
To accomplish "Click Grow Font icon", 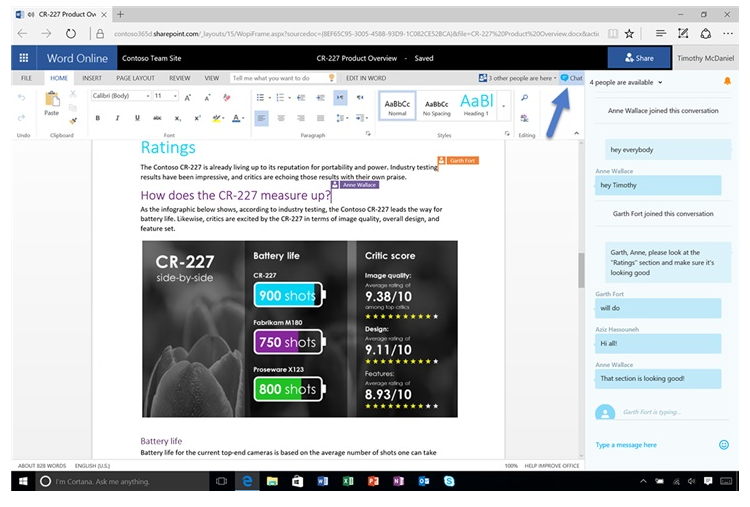I will [x=188, y=97].
